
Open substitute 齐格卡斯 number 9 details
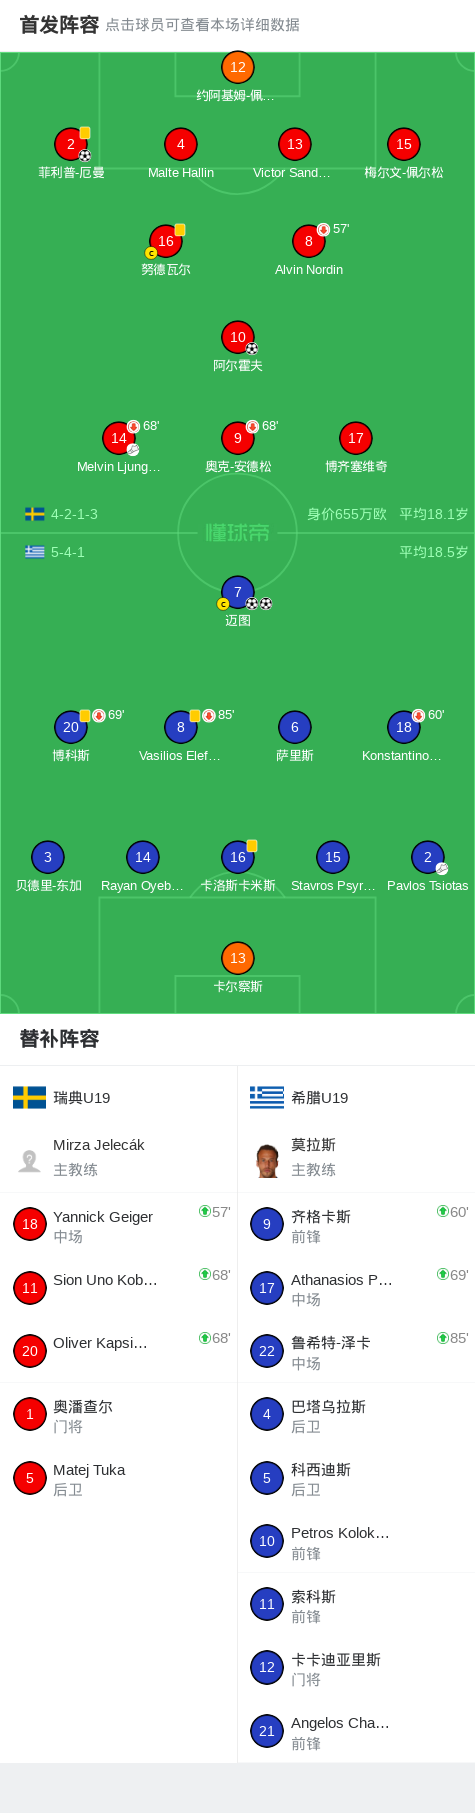tap(357, 1225)
